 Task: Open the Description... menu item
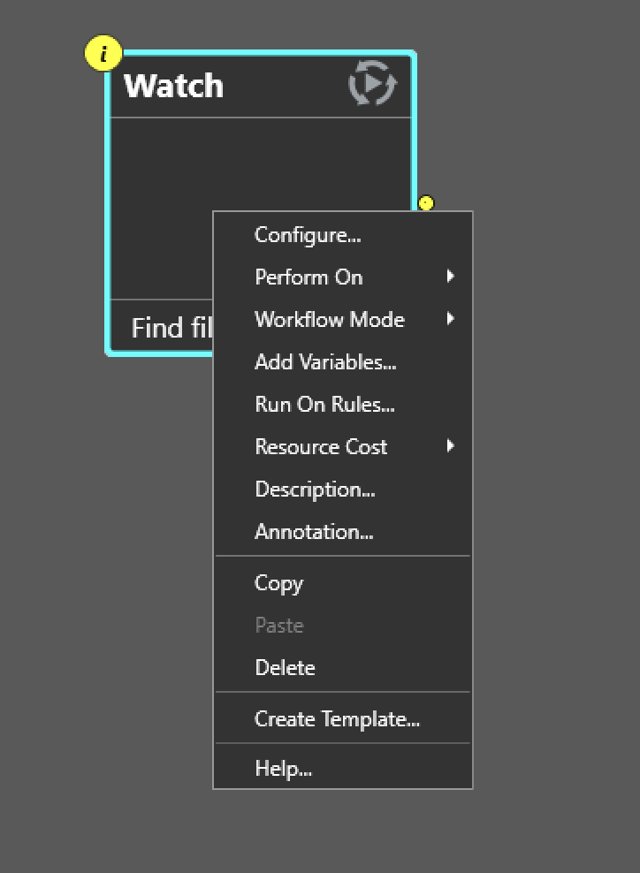[343, 489]
